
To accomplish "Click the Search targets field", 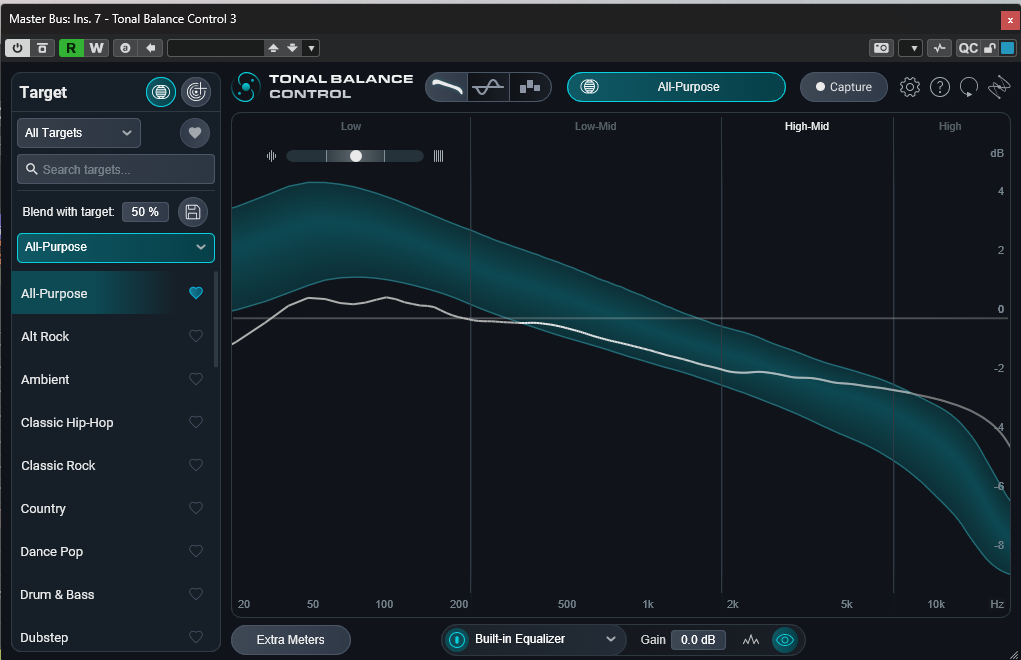I will click(x=116, y=169).
